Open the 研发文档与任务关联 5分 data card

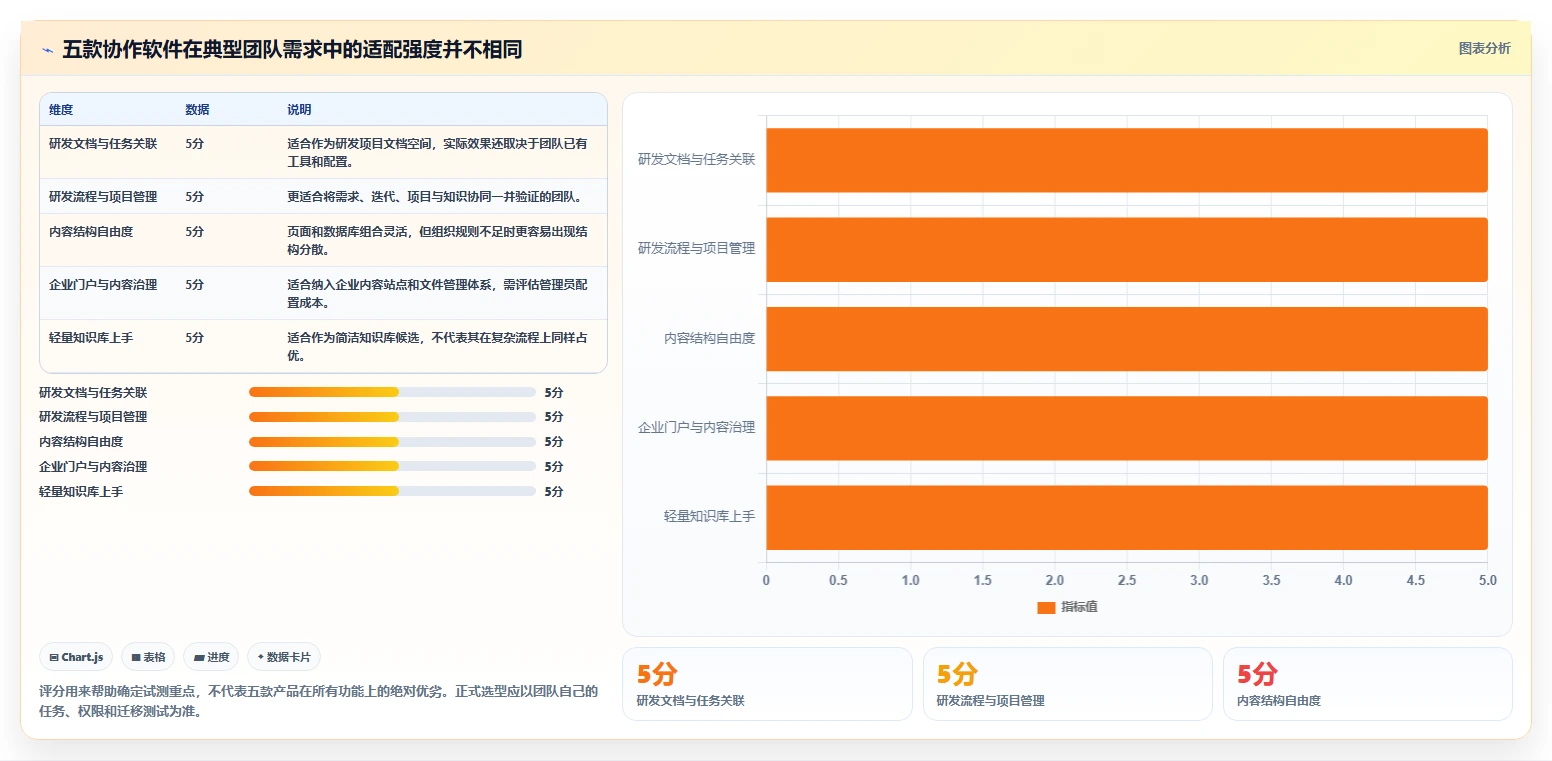pyautogui.click(x=767, y=684)
